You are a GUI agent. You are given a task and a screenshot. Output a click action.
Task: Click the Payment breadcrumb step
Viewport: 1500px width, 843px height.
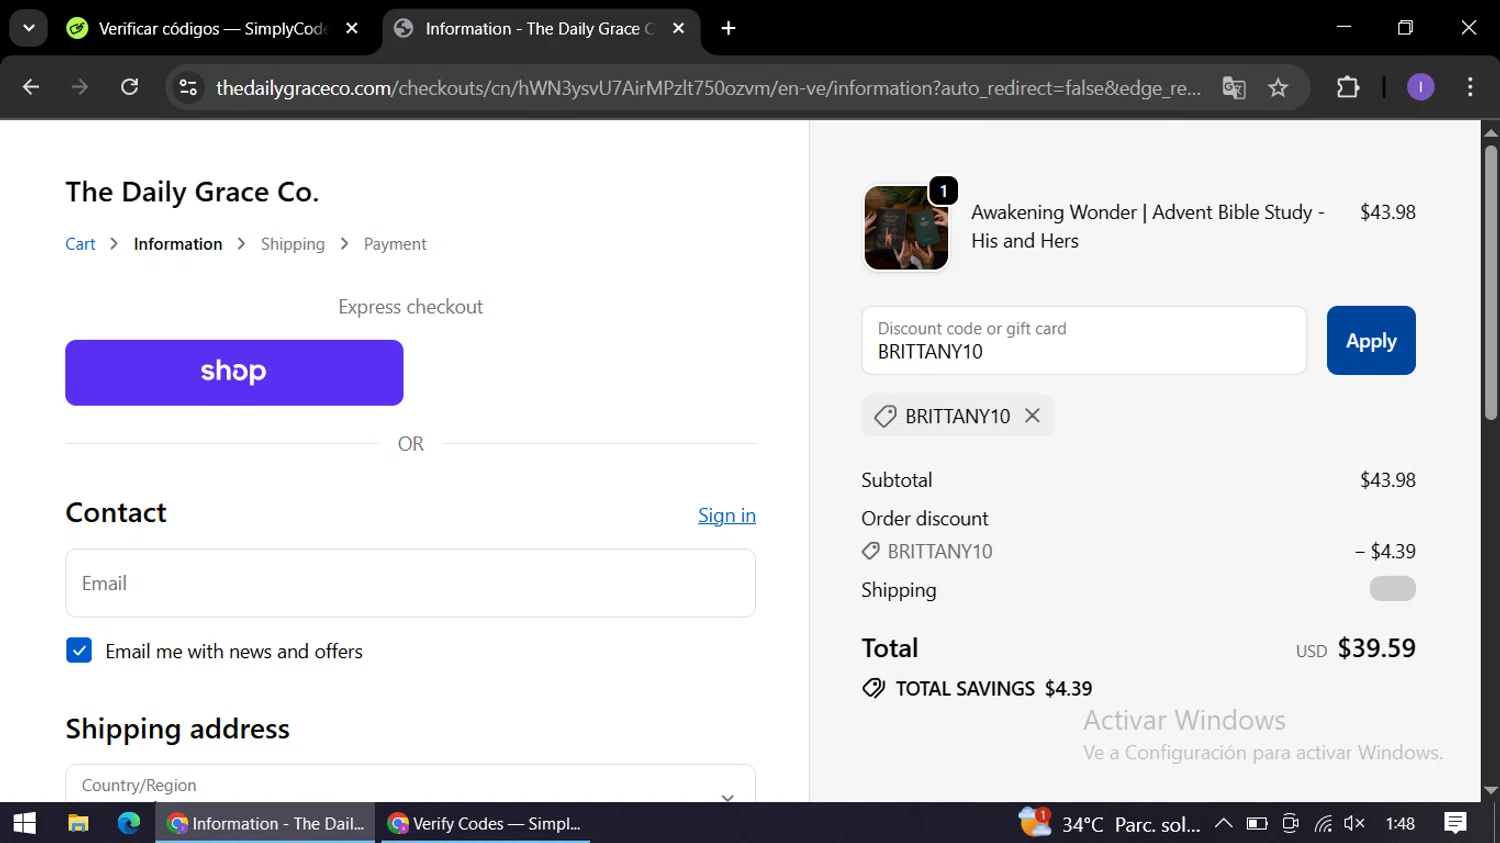(395, 244)
